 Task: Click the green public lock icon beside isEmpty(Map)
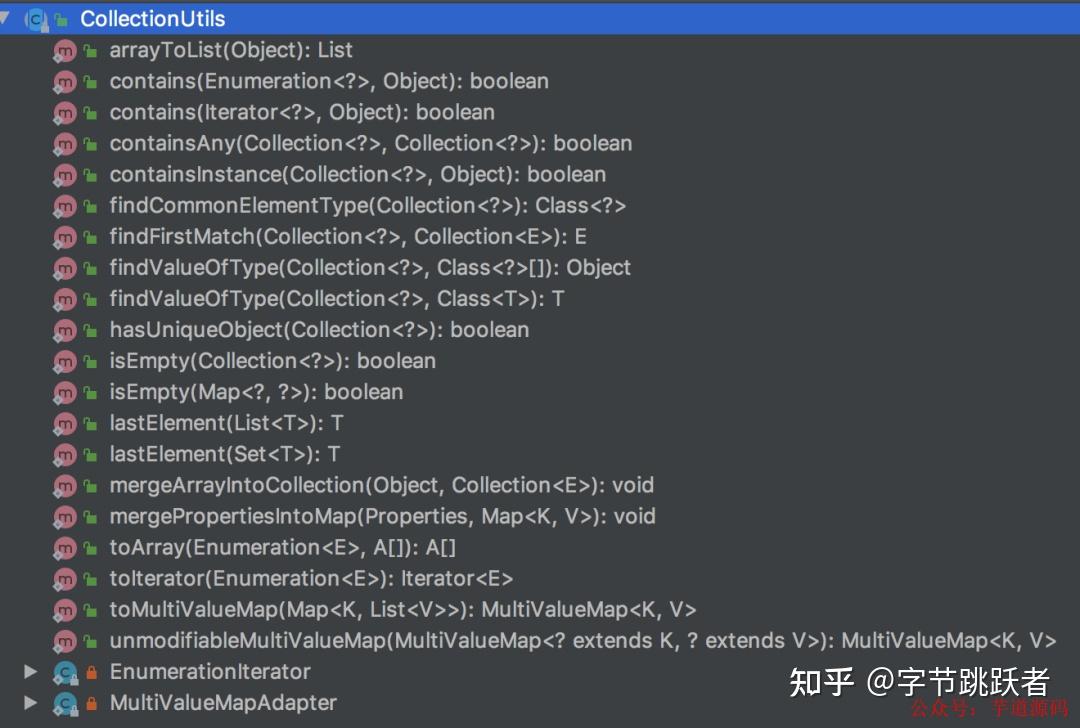(x=90, y=393)
